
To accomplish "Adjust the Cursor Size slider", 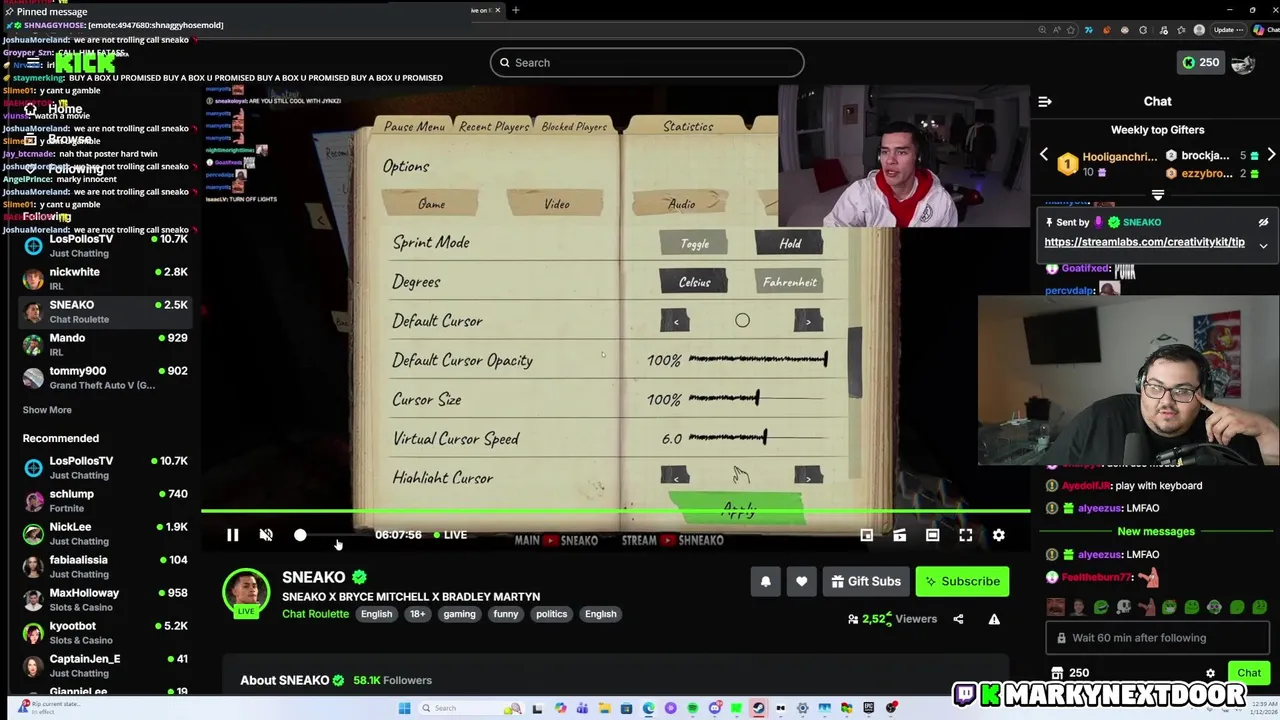I will pos(758,399).
